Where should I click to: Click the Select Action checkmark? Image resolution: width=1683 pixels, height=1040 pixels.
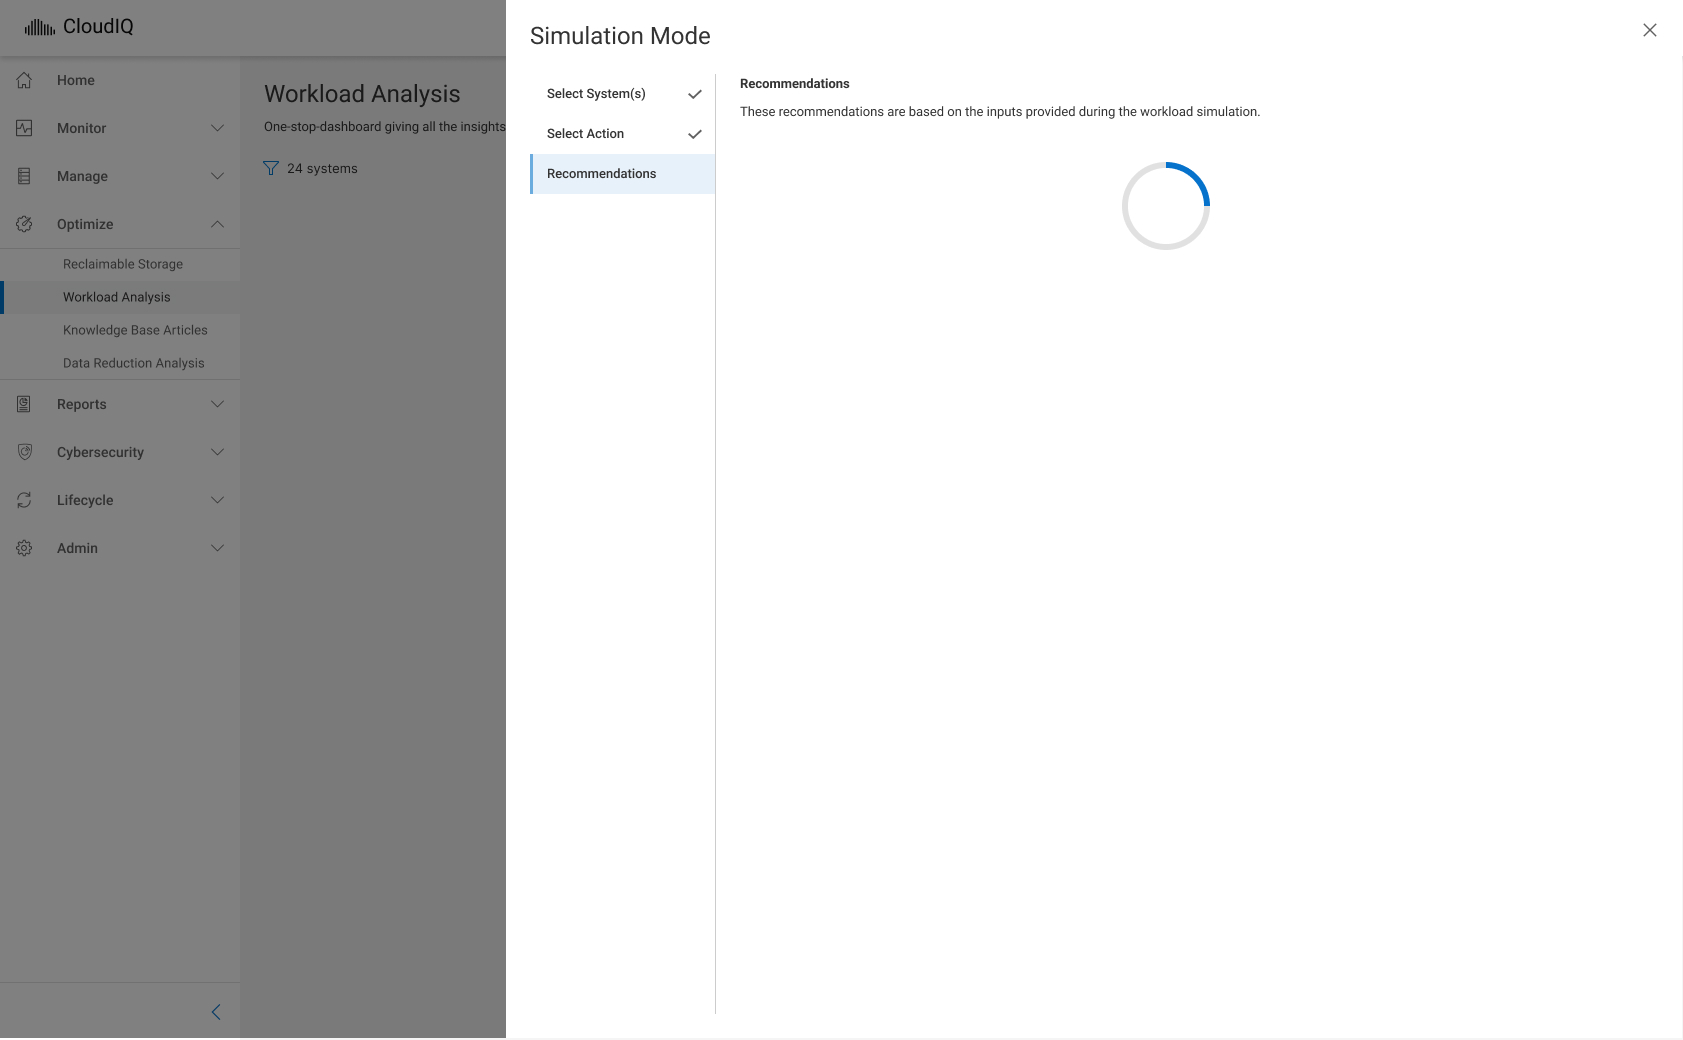tap(695, 134)
